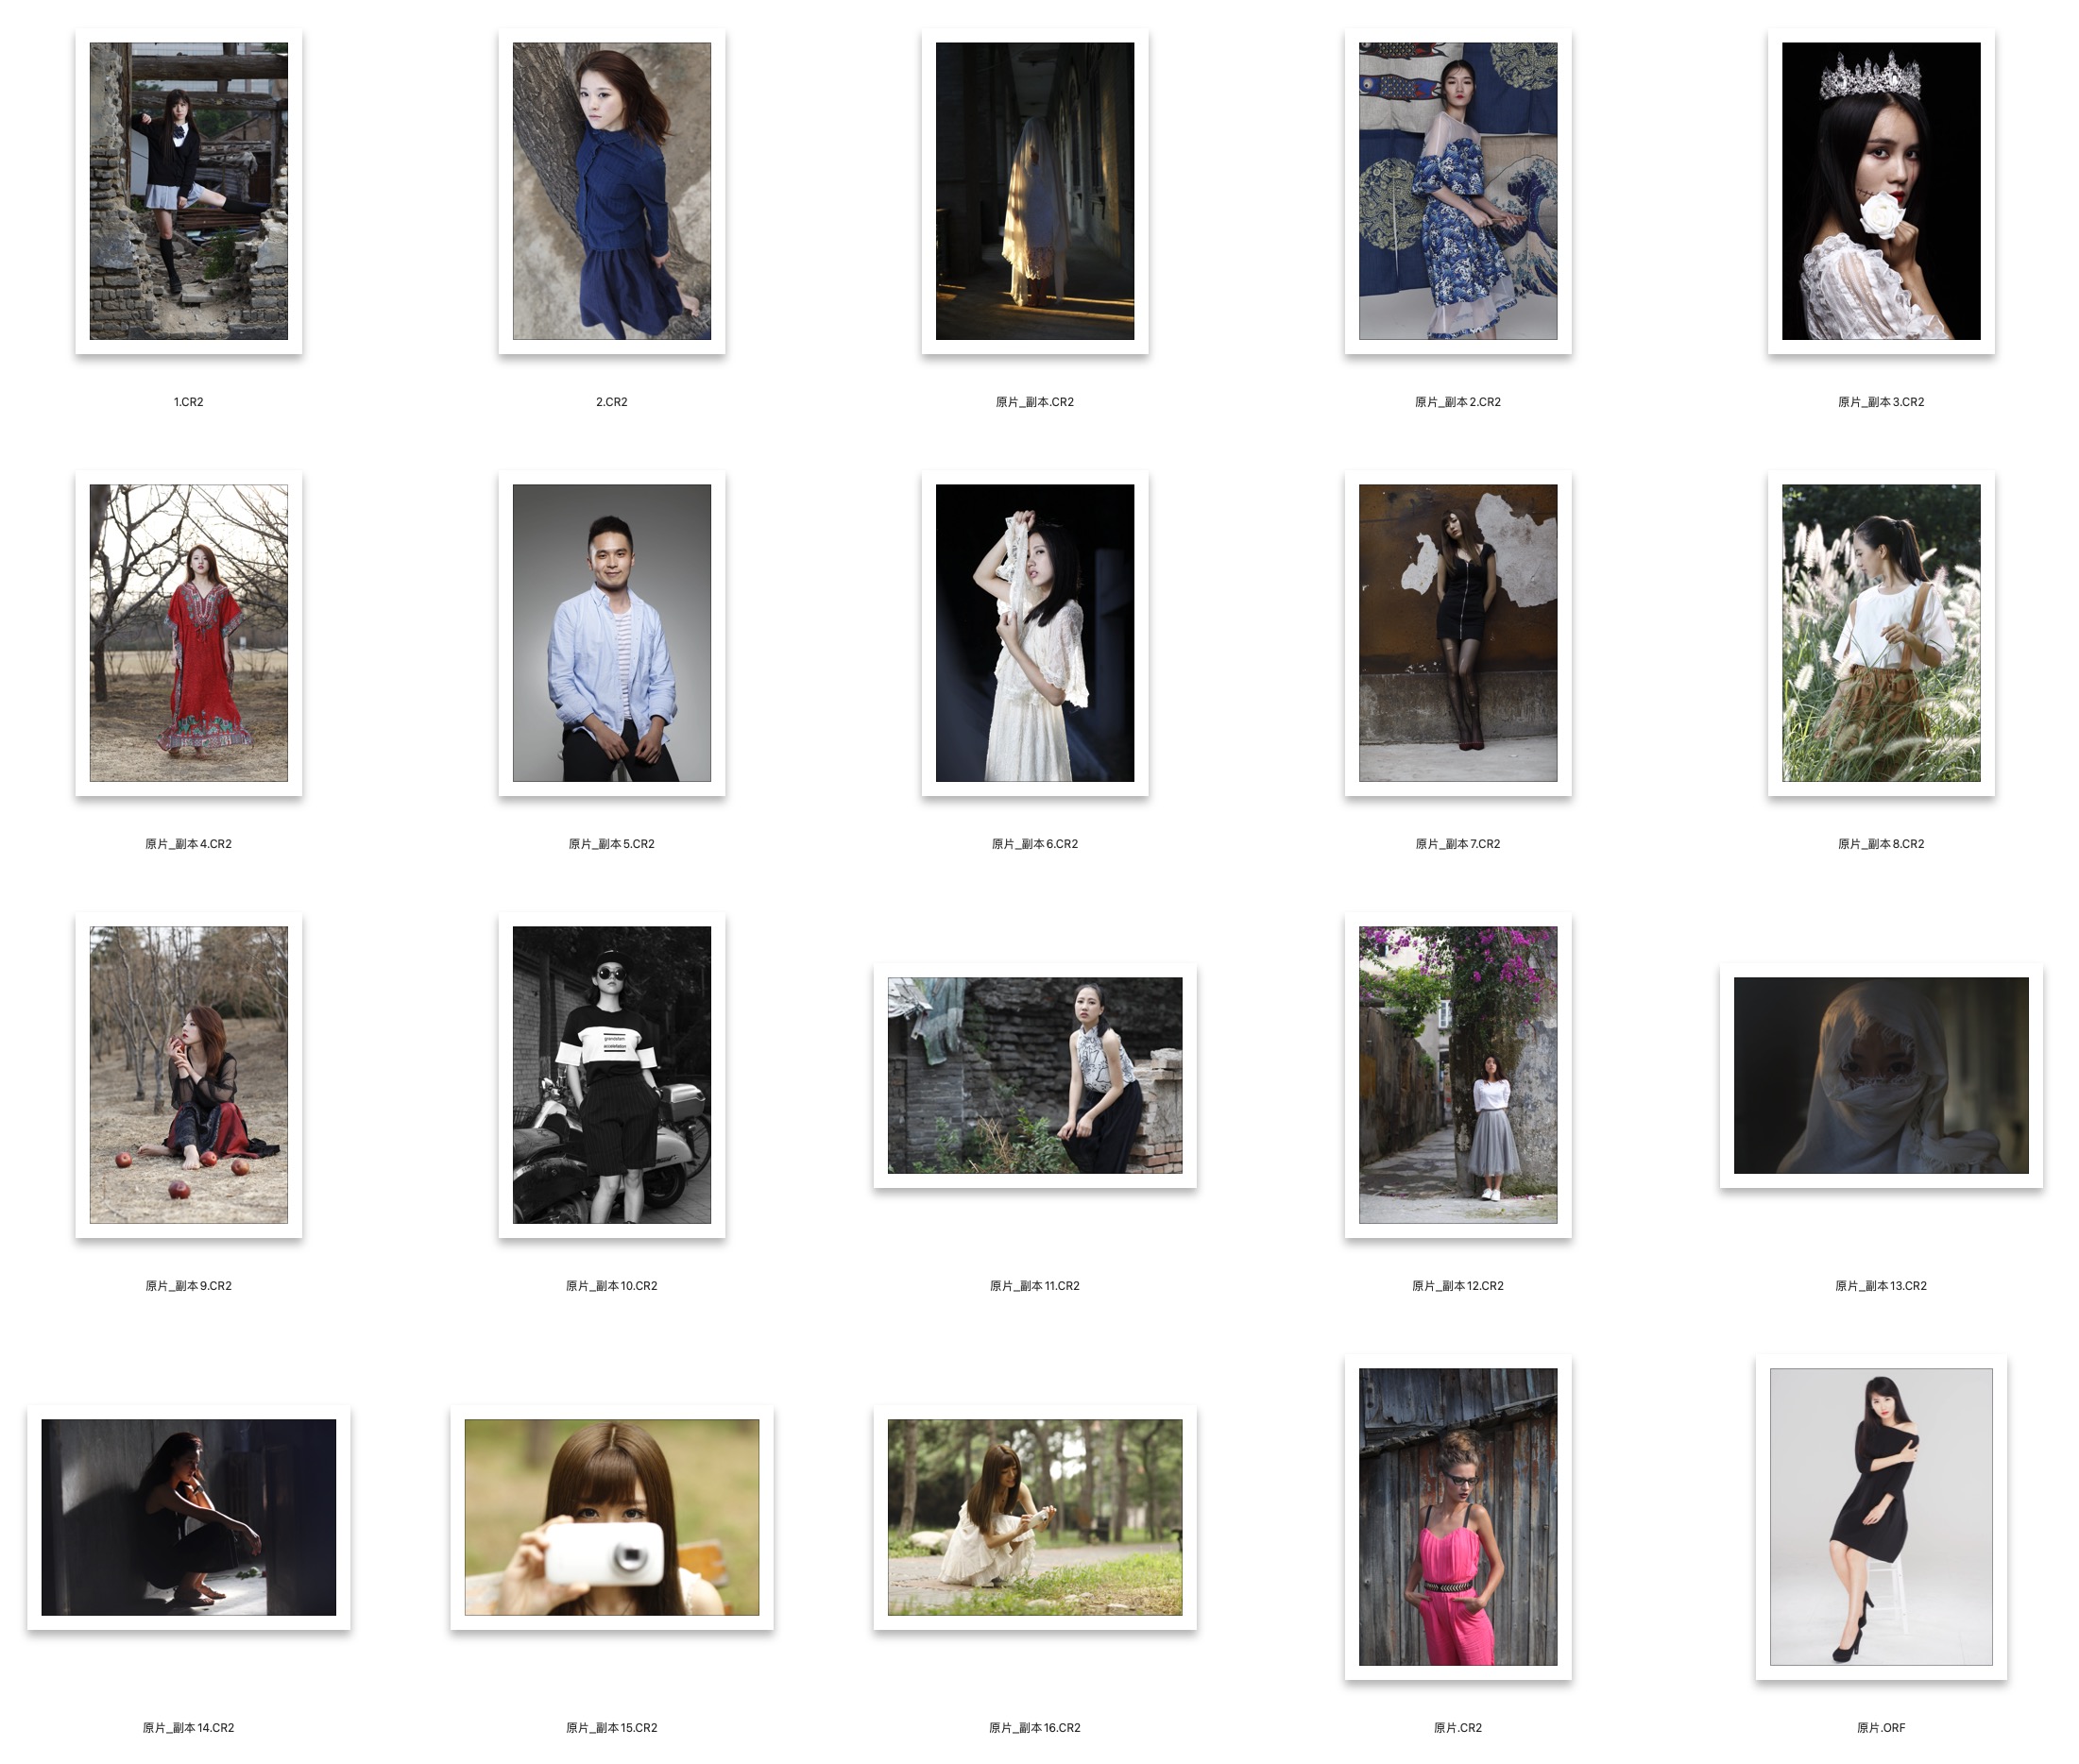Click the wave backdrop photo 原片_副本 2.CR2
2079x1764 pixels.
click(1457, 190)
